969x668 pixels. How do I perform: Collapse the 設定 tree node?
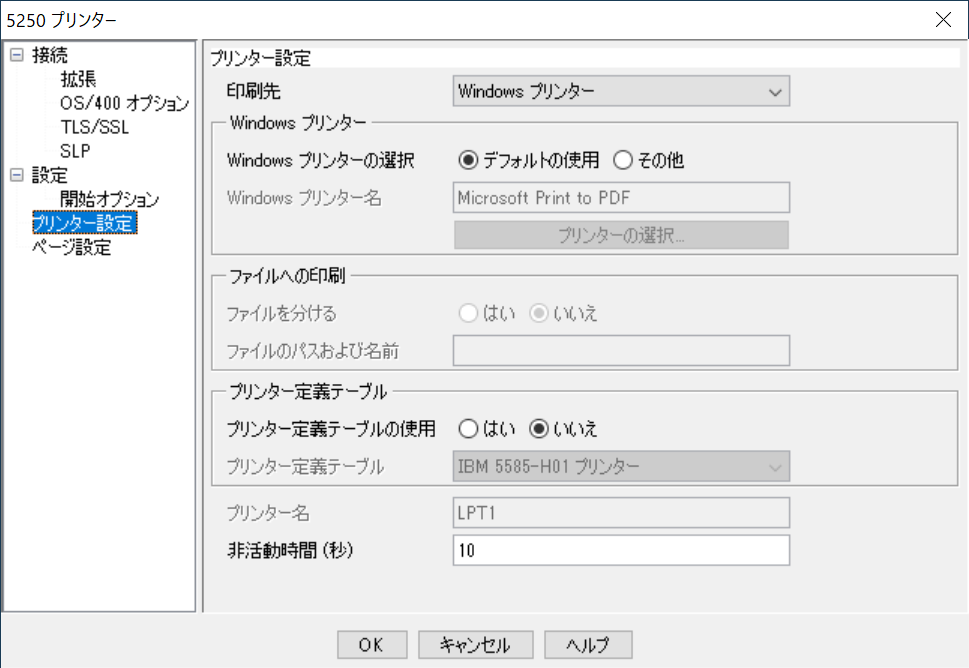coord(17,175)
